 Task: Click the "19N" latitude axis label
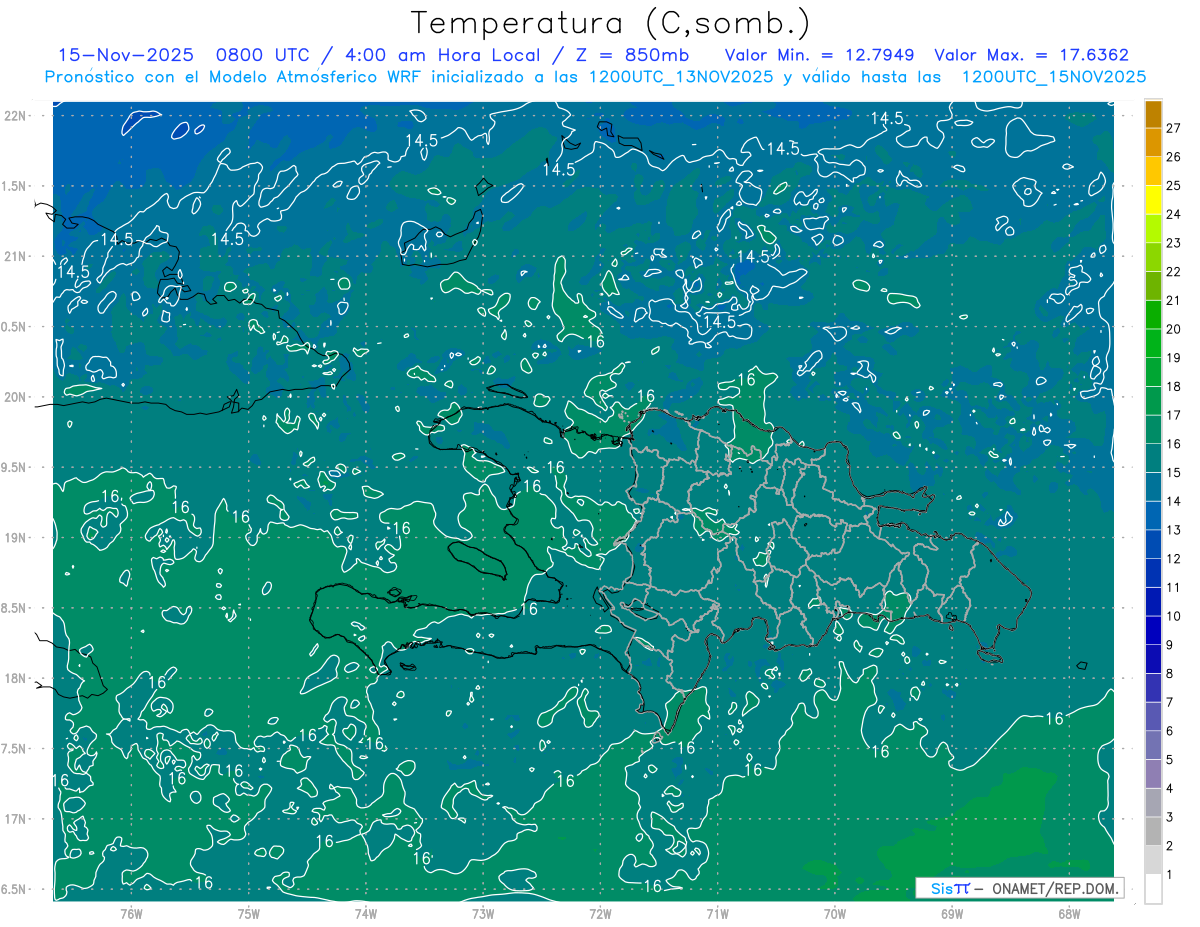[16, 537]
